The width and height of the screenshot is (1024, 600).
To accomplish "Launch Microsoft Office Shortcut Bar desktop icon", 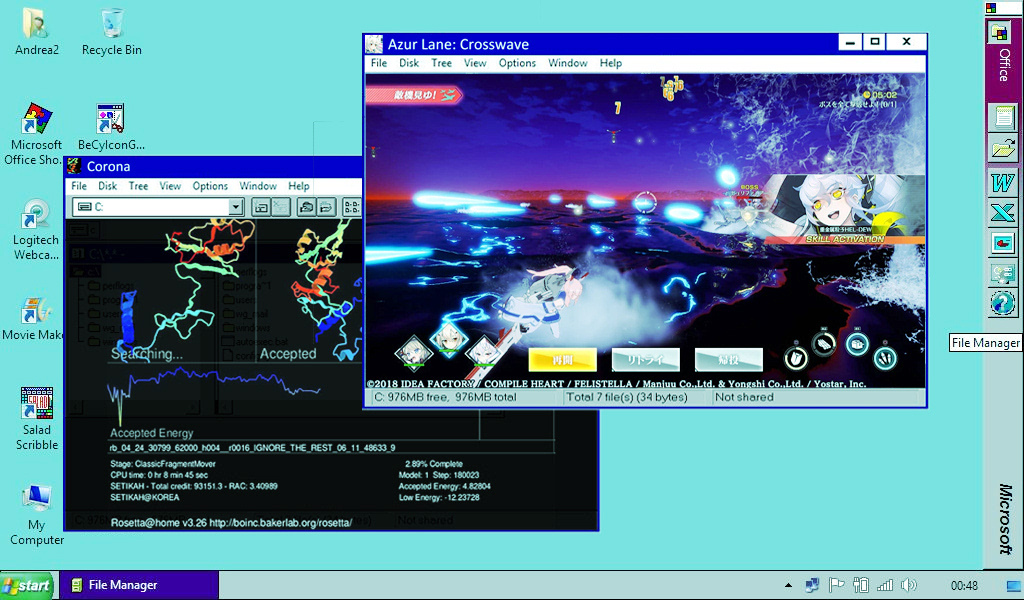I will coord(37,134).
